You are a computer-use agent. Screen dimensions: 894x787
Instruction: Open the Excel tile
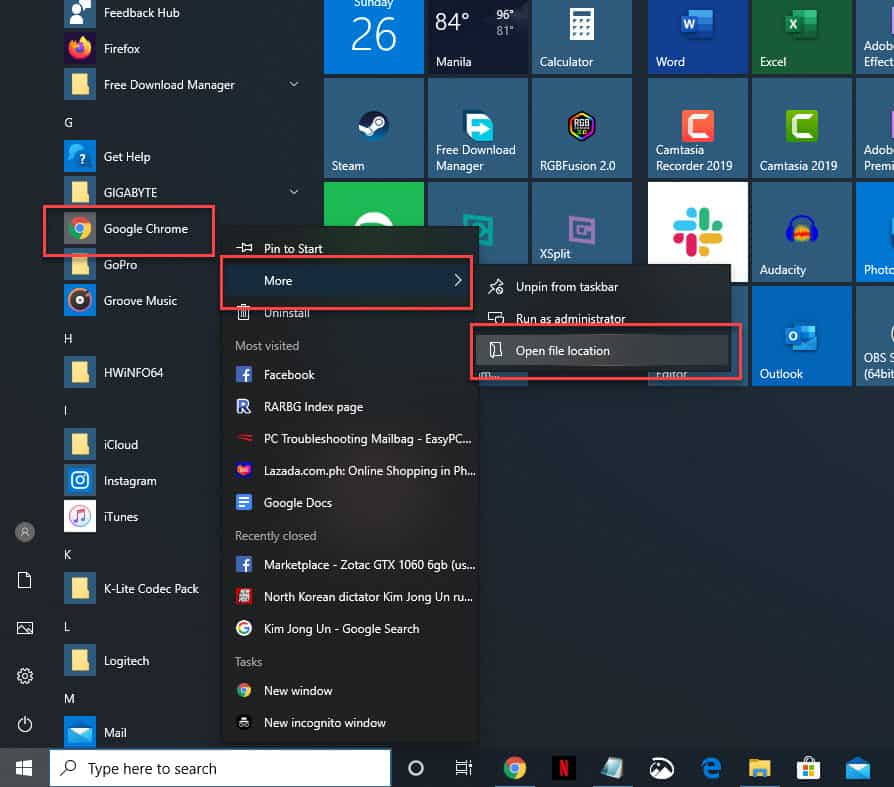(x=802, y=36)
